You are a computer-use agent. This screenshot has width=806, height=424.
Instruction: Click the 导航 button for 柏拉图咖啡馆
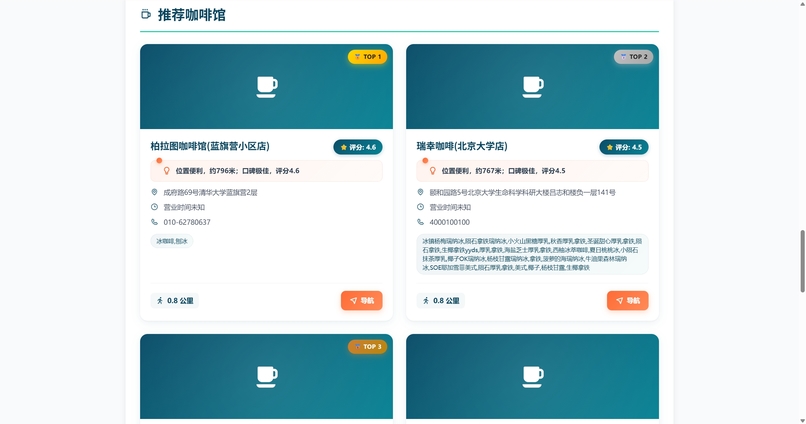click(x=361, y=301)
